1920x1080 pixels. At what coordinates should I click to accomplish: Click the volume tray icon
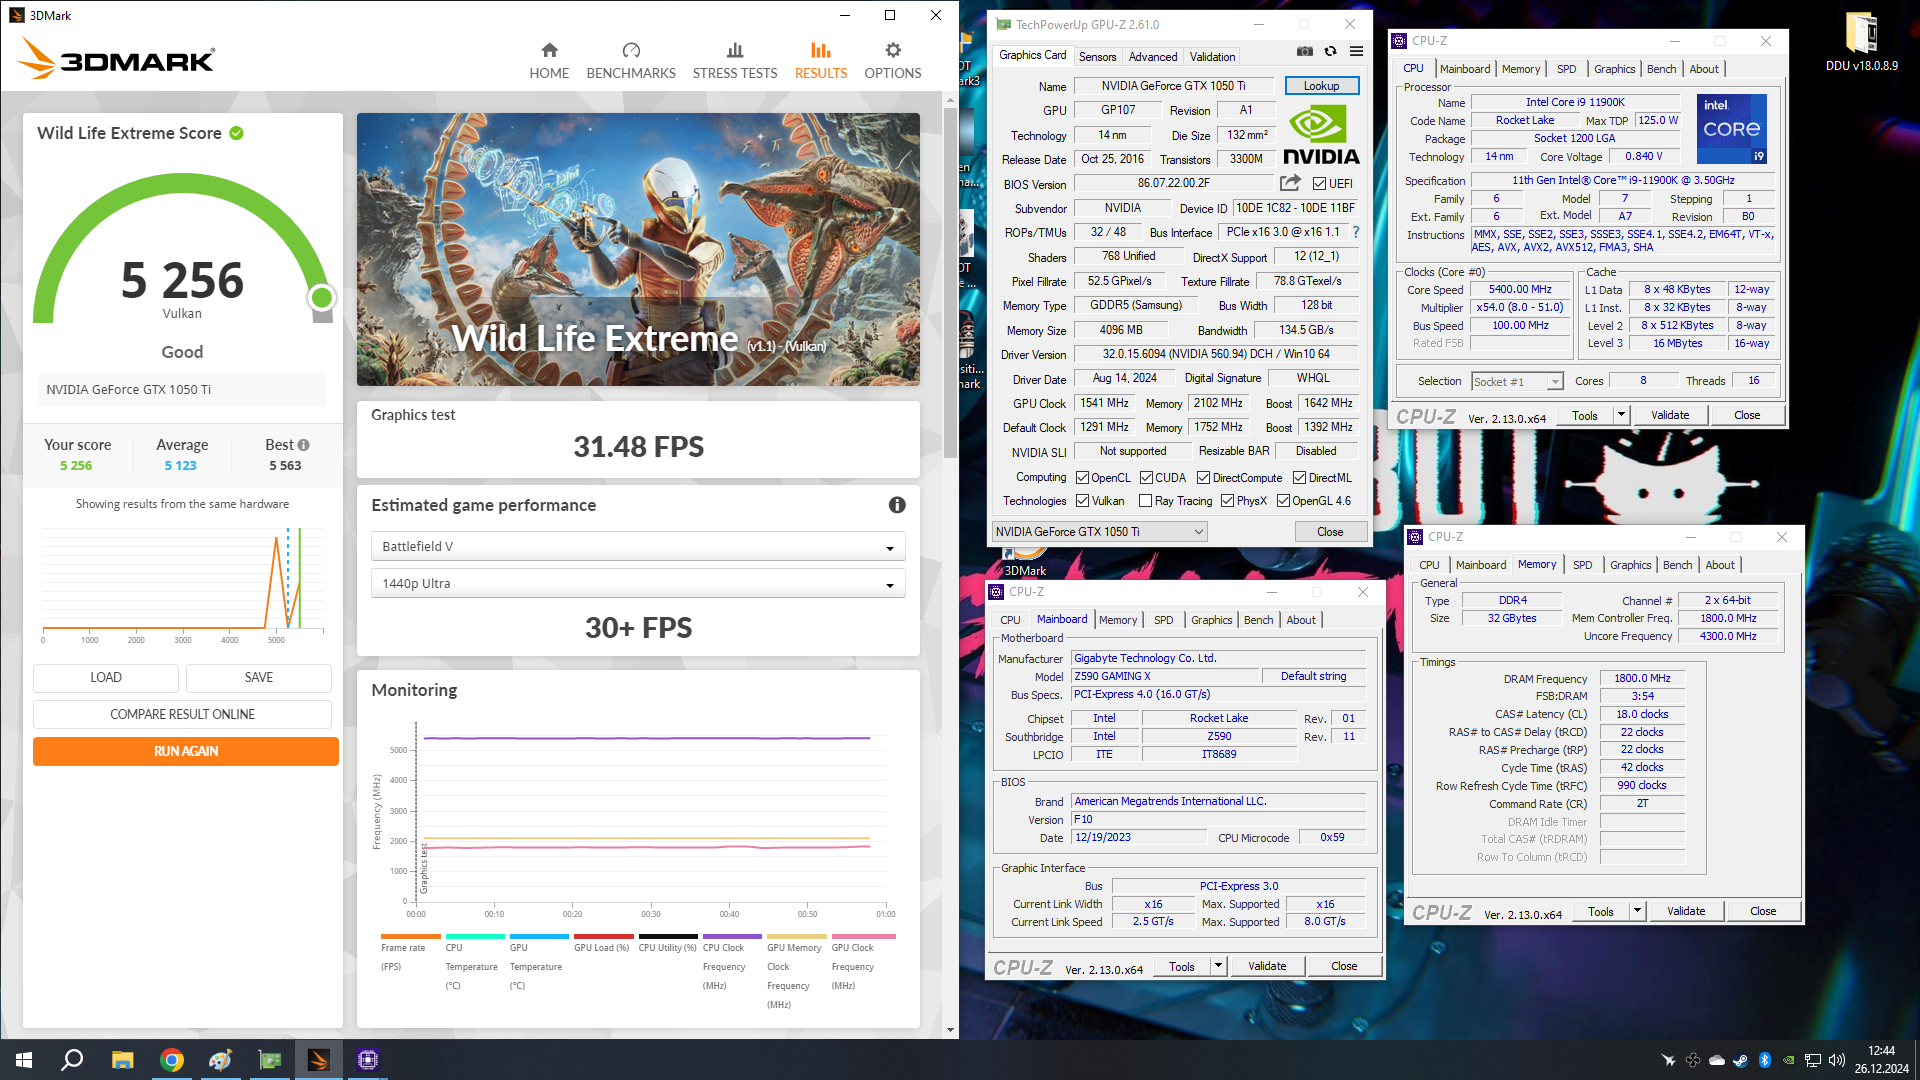coord(1836,1060)
